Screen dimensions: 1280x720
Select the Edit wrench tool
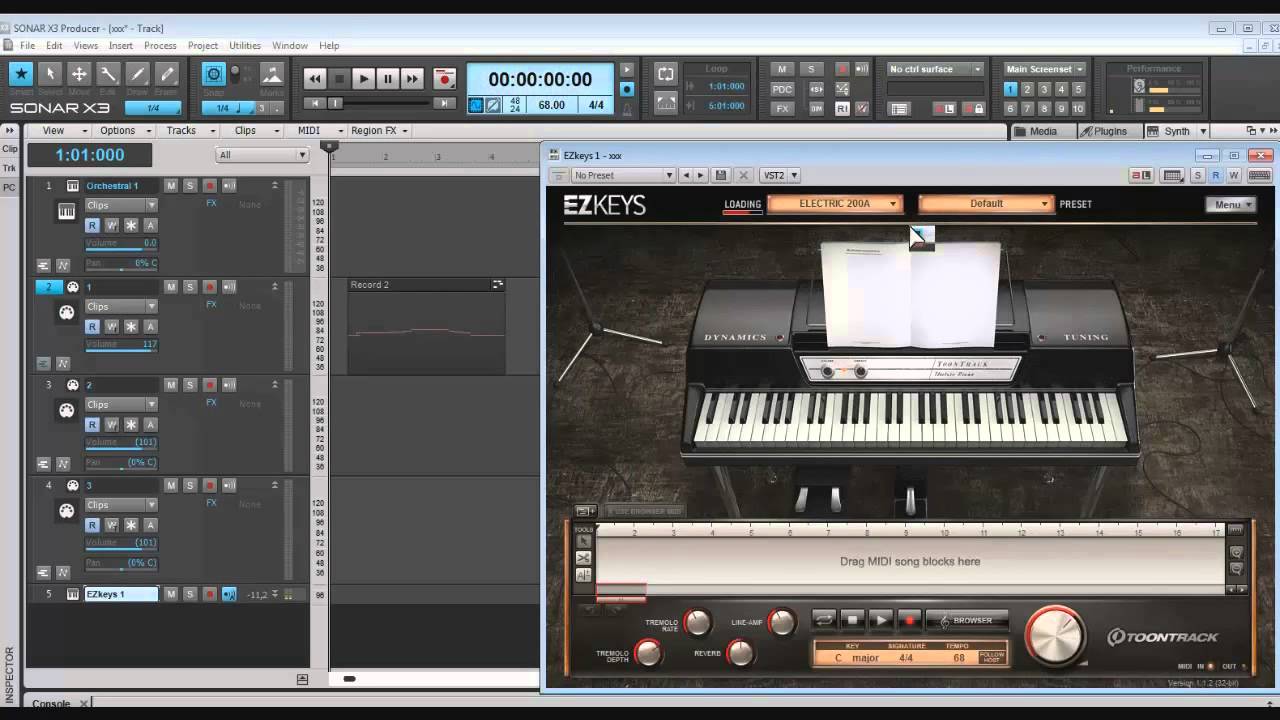coord(108,74)
